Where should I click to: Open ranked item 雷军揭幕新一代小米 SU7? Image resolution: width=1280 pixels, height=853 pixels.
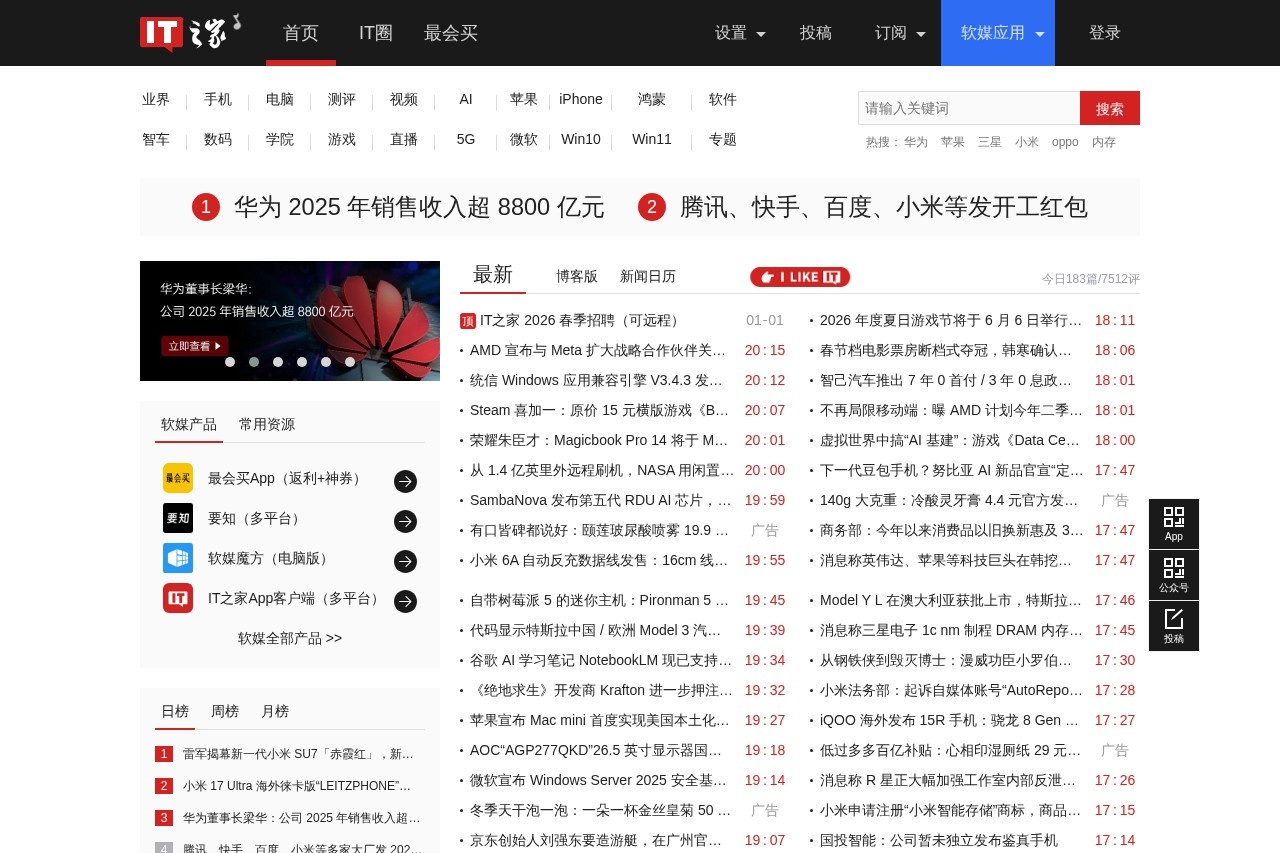(x=299, y=754)
